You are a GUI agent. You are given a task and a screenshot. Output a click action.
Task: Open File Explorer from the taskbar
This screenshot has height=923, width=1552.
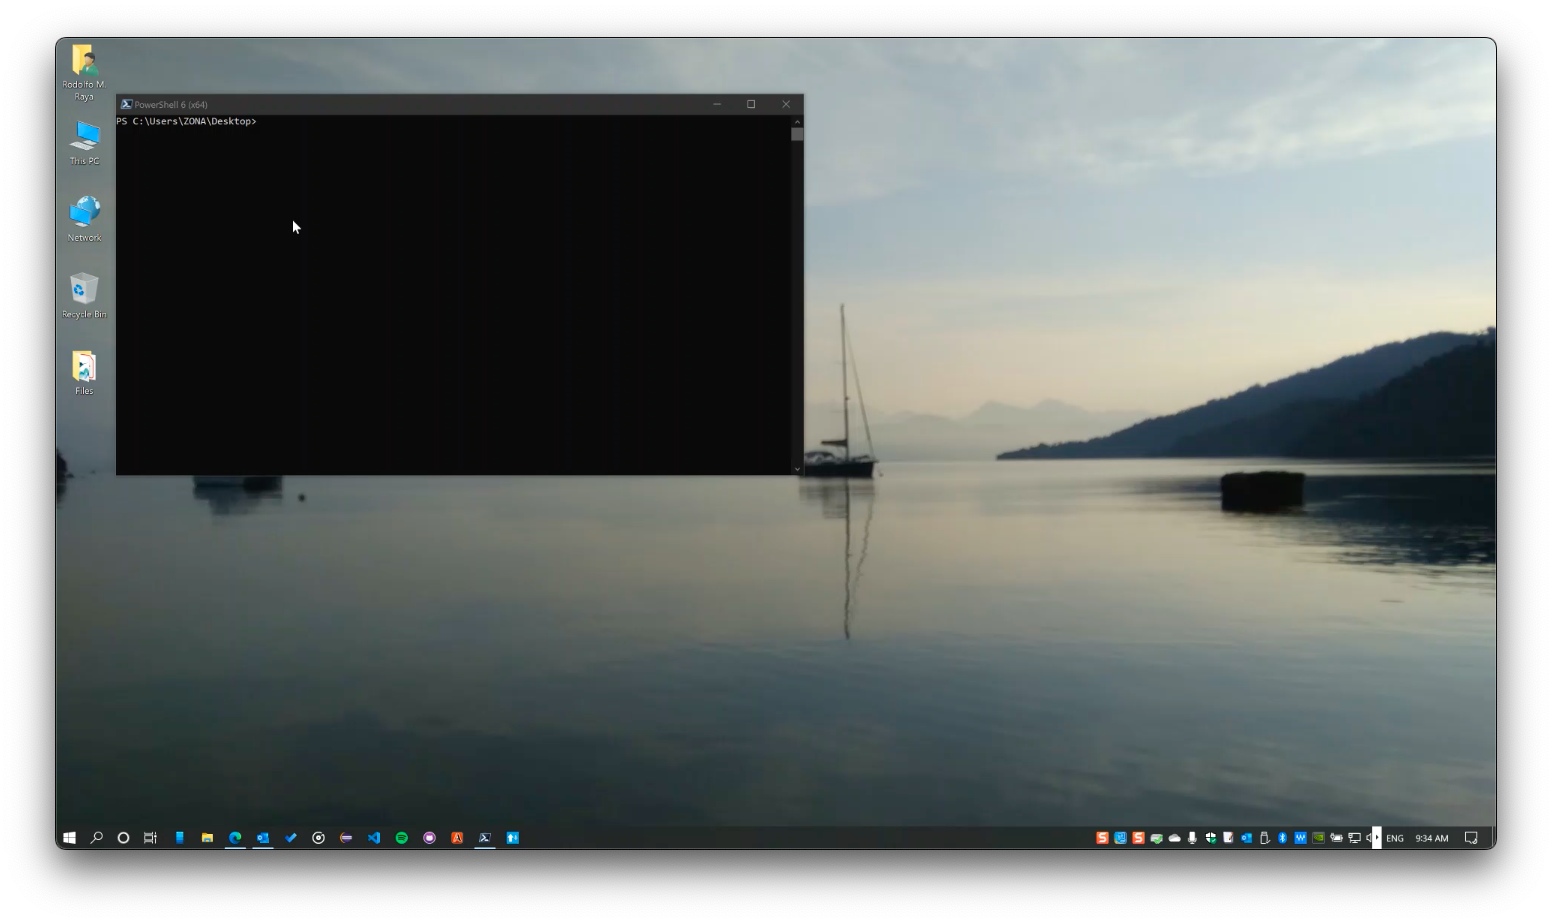pyautogui.click(x=207, y=838)
